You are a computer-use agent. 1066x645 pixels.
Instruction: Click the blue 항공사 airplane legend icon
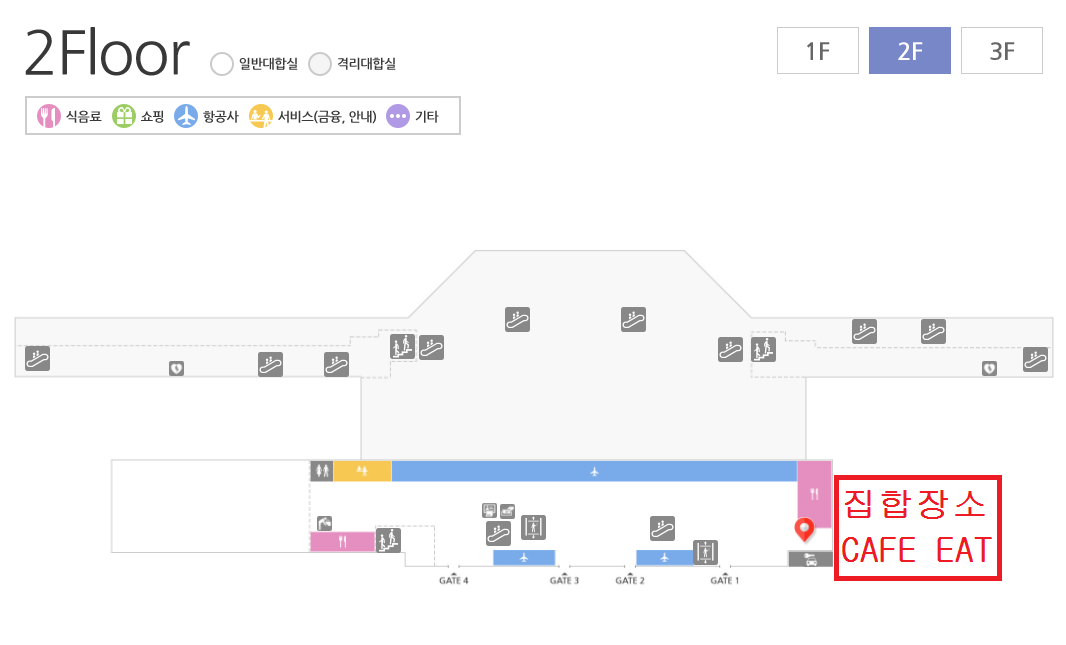point(186,116)
